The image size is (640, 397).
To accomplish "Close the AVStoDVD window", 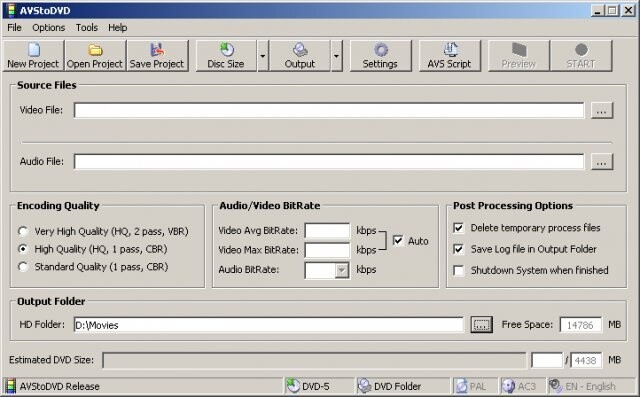I will click(x=628, y=11).
